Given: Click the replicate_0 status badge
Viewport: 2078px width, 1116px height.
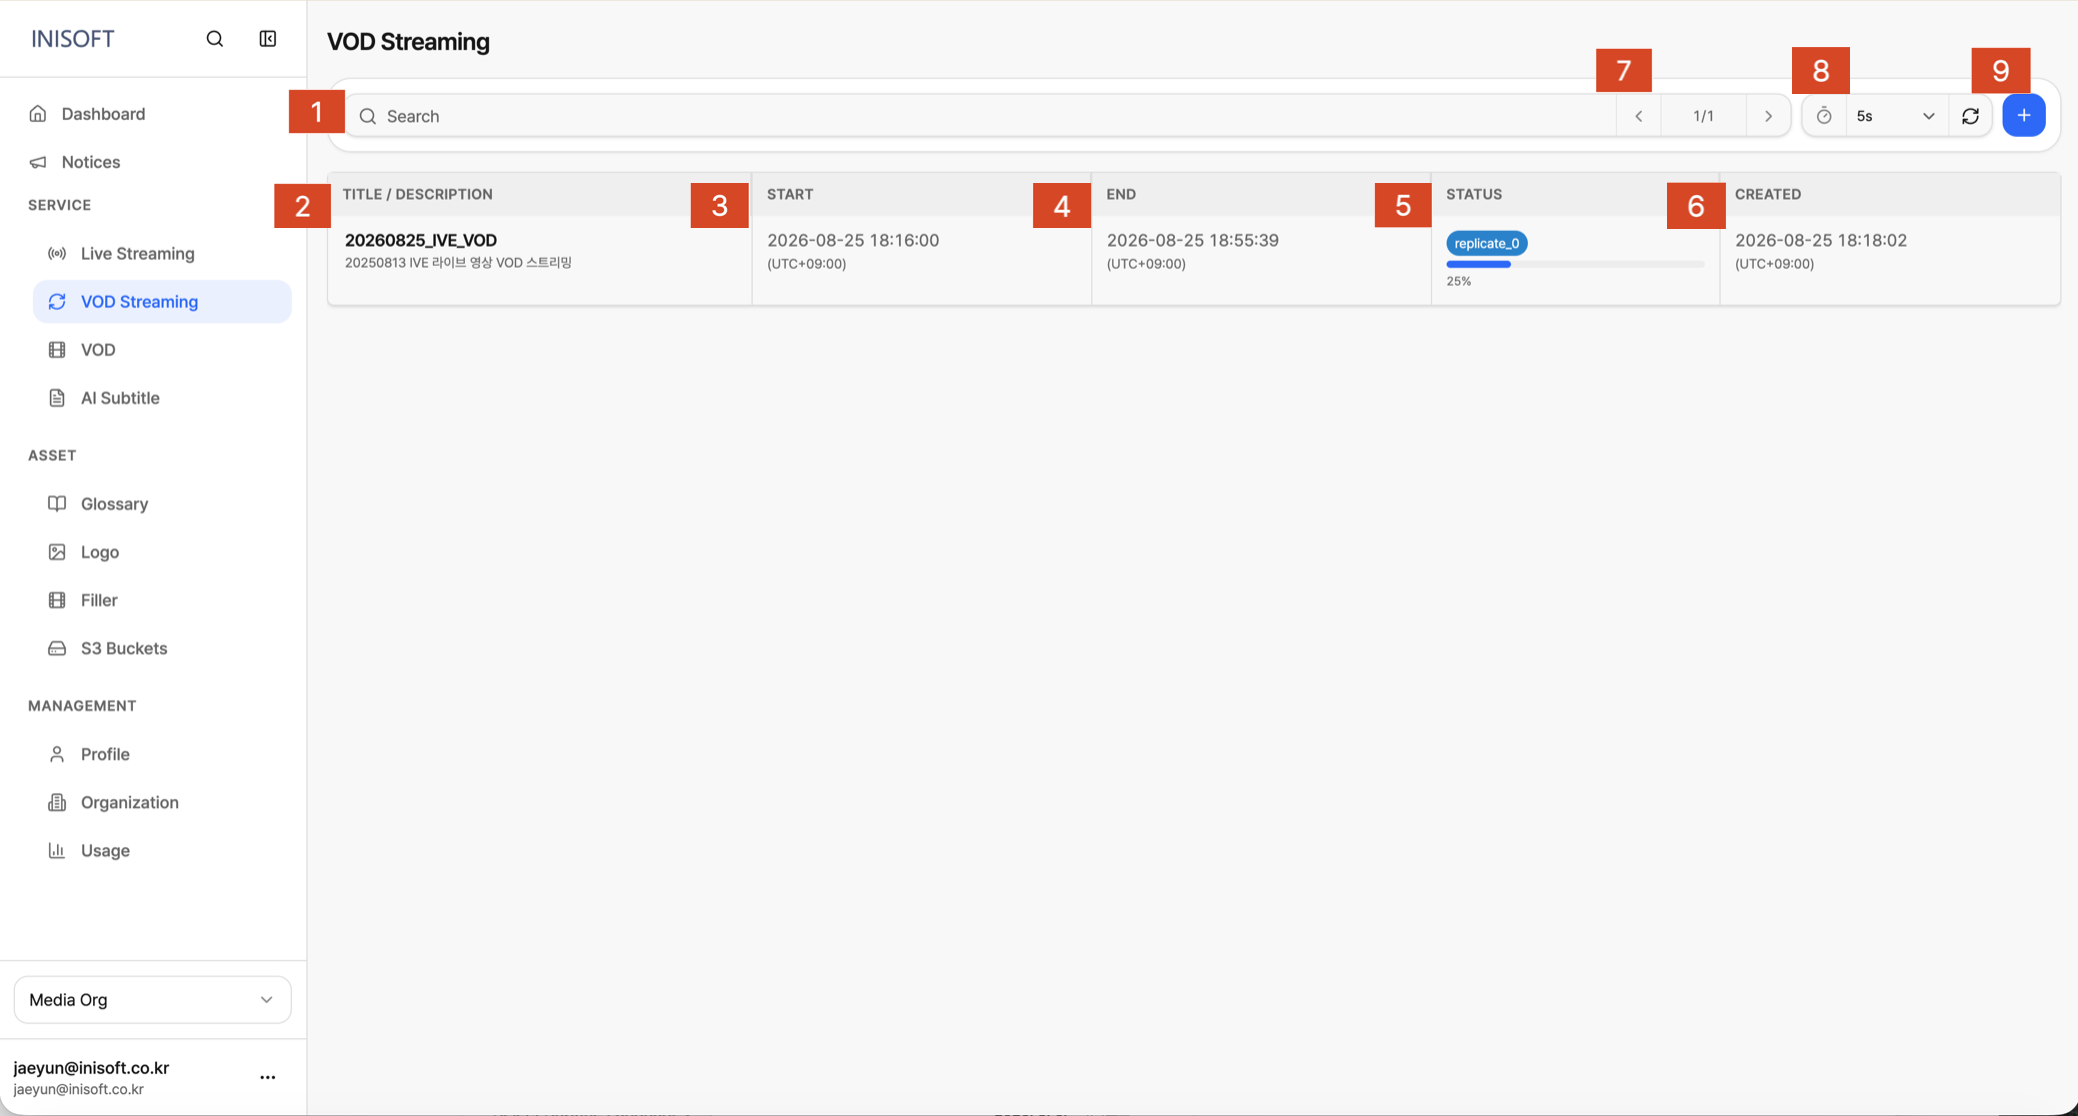Looking at the screenshot, I should click(1487, 243).
